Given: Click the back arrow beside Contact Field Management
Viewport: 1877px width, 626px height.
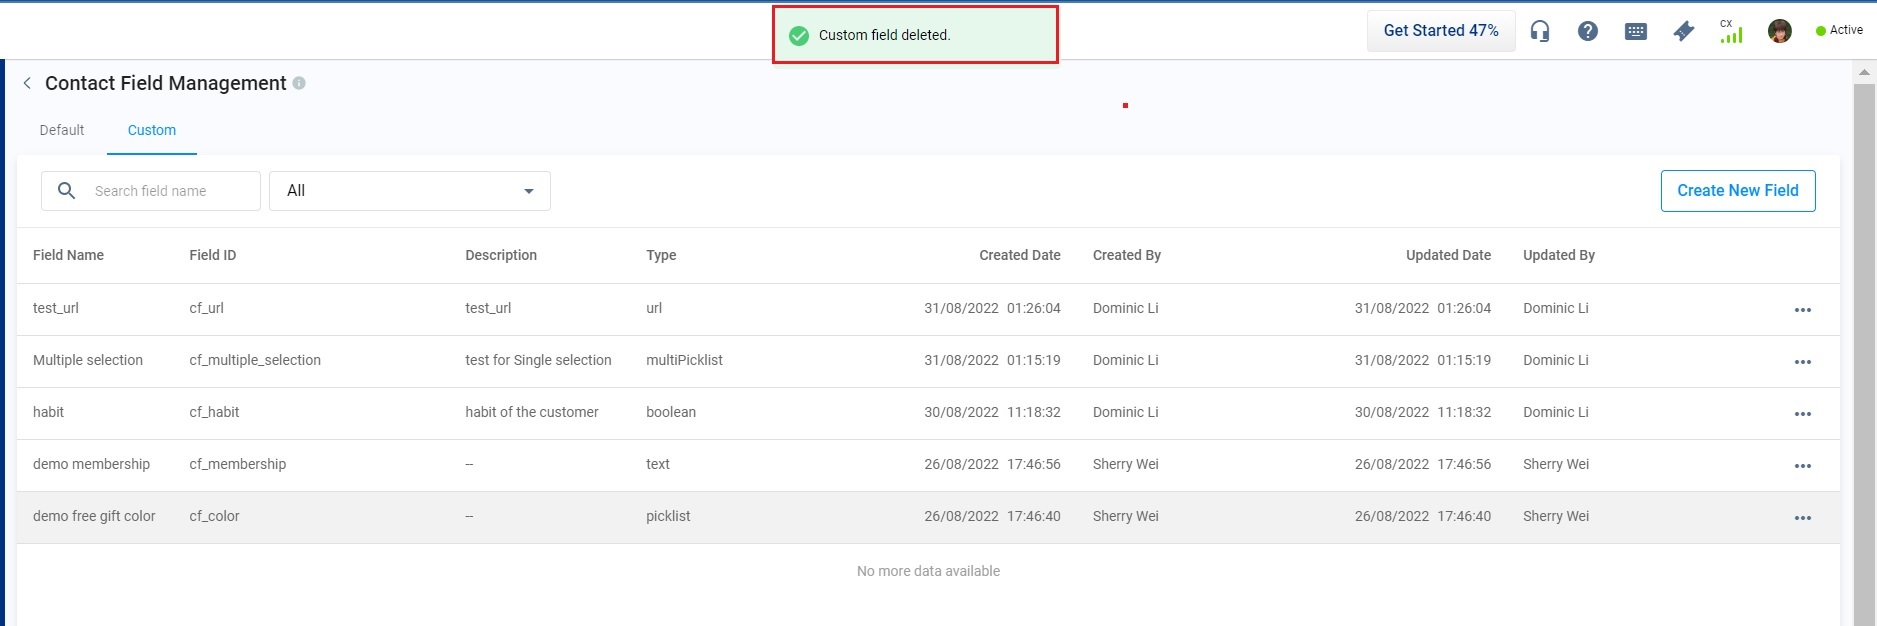Looking at the screenshot, I should coord(27,84).
